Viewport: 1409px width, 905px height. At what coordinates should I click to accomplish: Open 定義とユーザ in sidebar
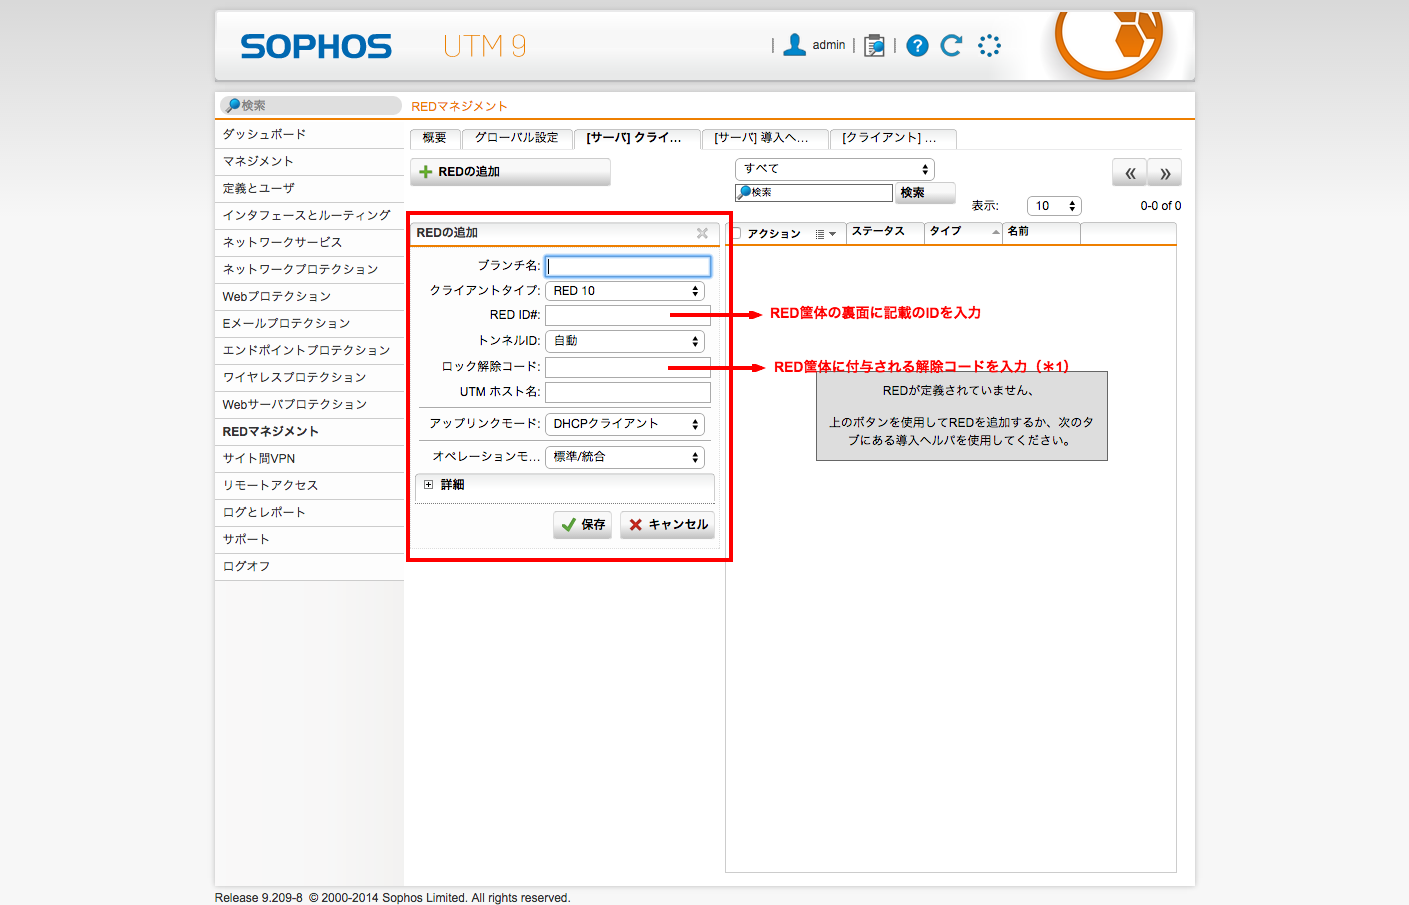(x=309, y=189)
